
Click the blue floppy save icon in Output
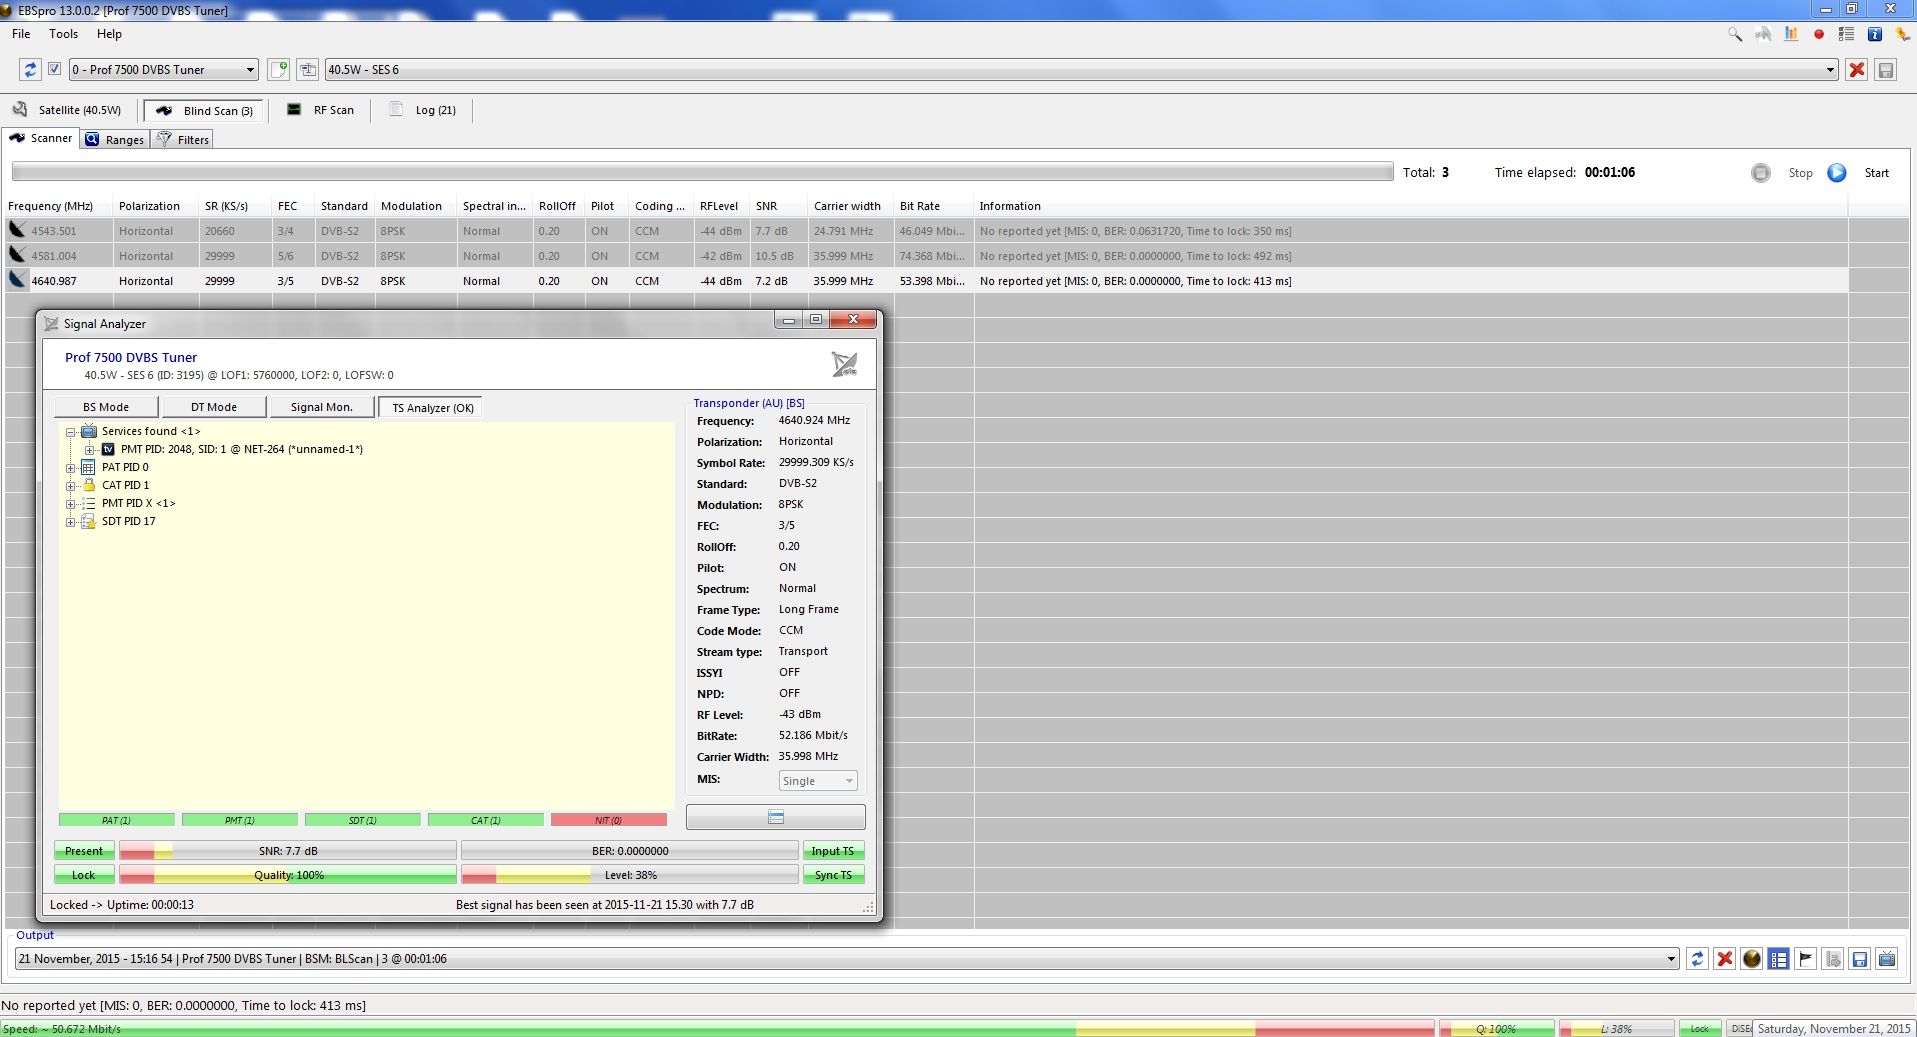coord(1860,959)
